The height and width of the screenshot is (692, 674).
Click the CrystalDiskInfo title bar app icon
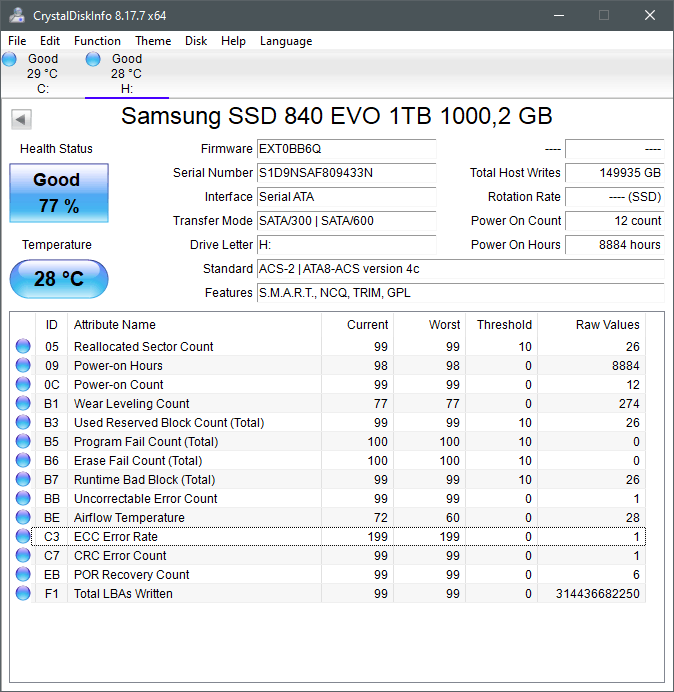tap(17, 15)
